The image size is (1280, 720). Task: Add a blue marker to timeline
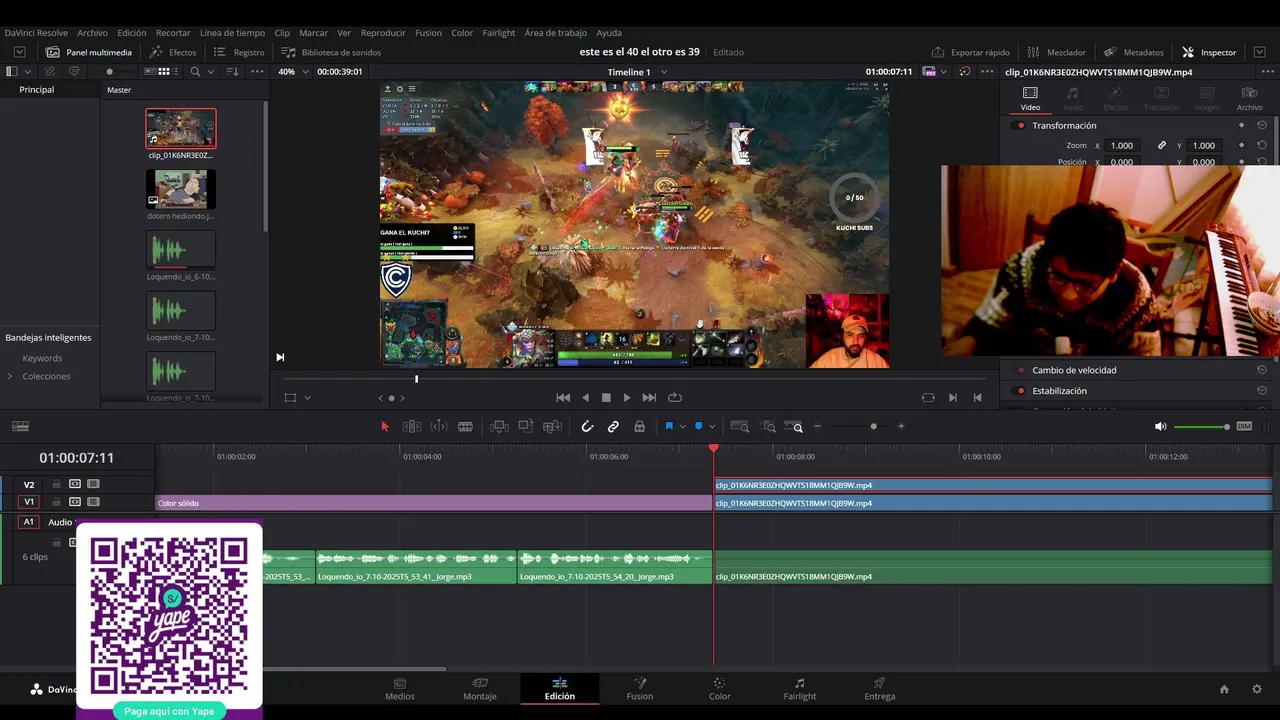[x=698, y=426]
